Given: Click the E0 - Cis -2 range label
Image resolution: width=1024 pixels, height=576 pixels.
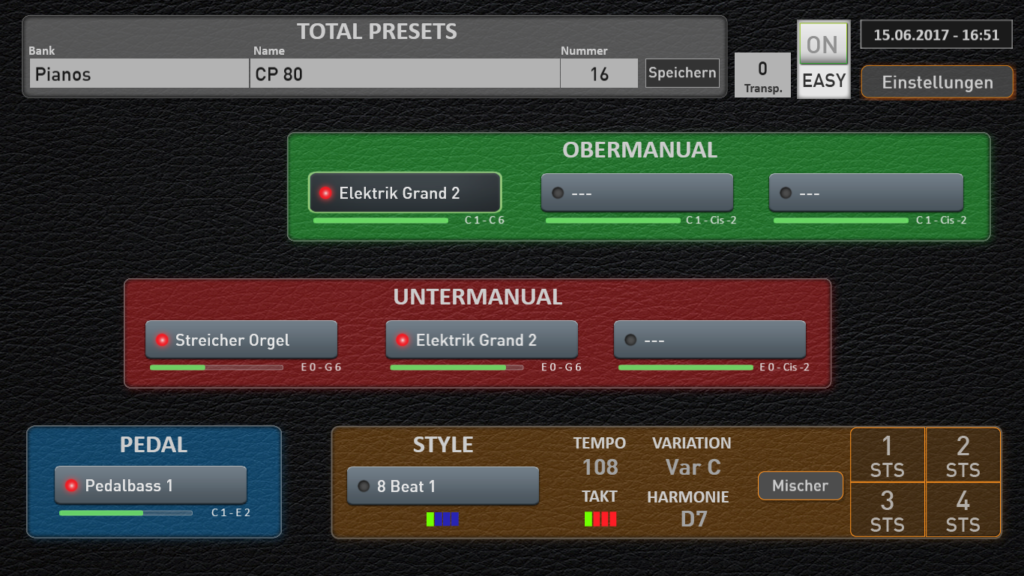Looking at the screenshot, I should 784,368.
